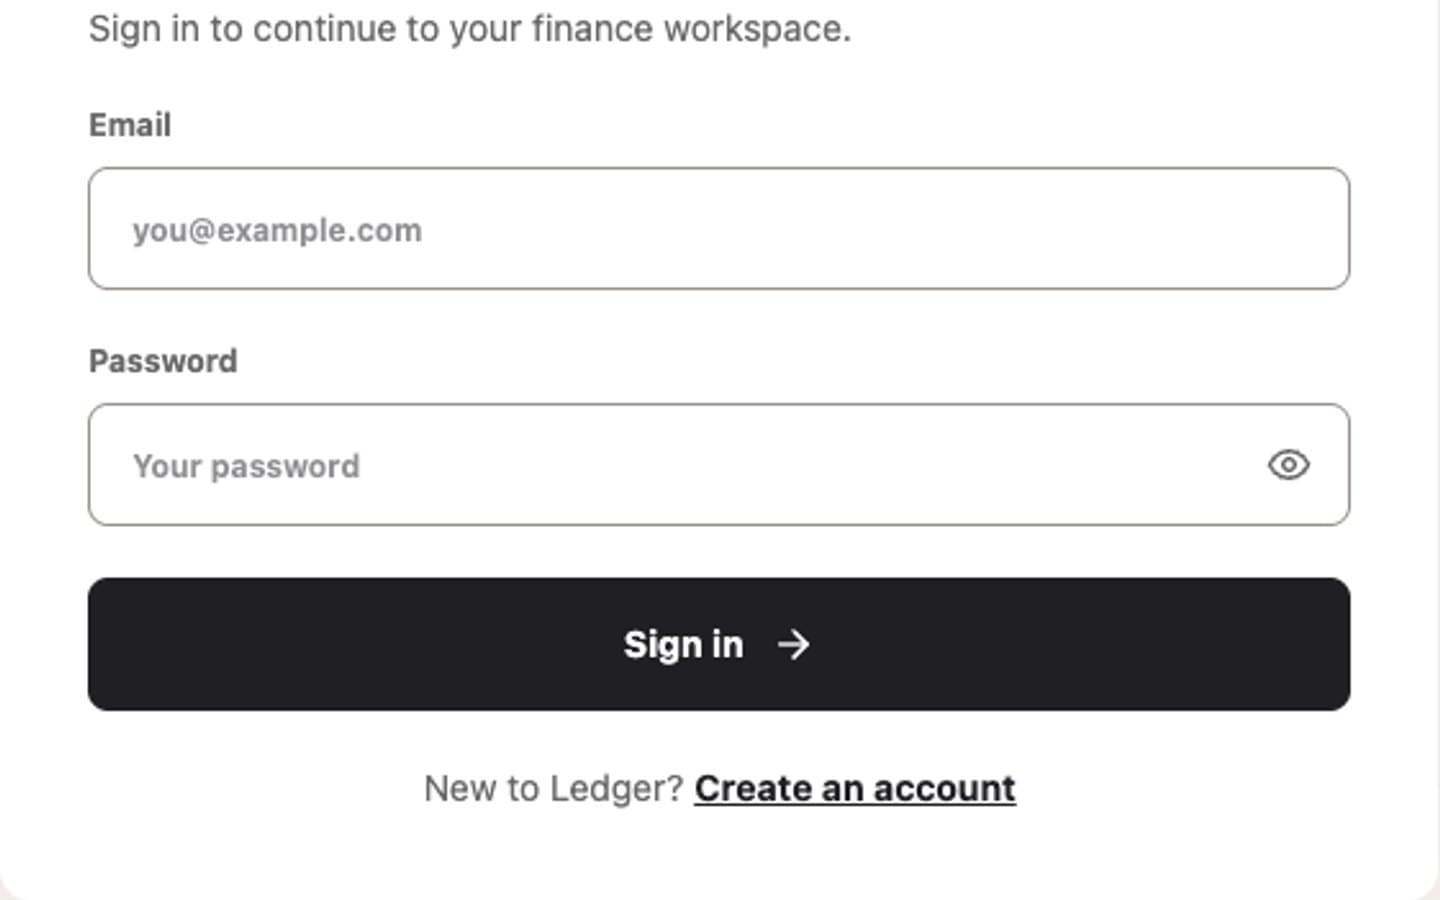The image size is (1440, 900).
Task: Focus the Password input field
Action: point(719,465)
